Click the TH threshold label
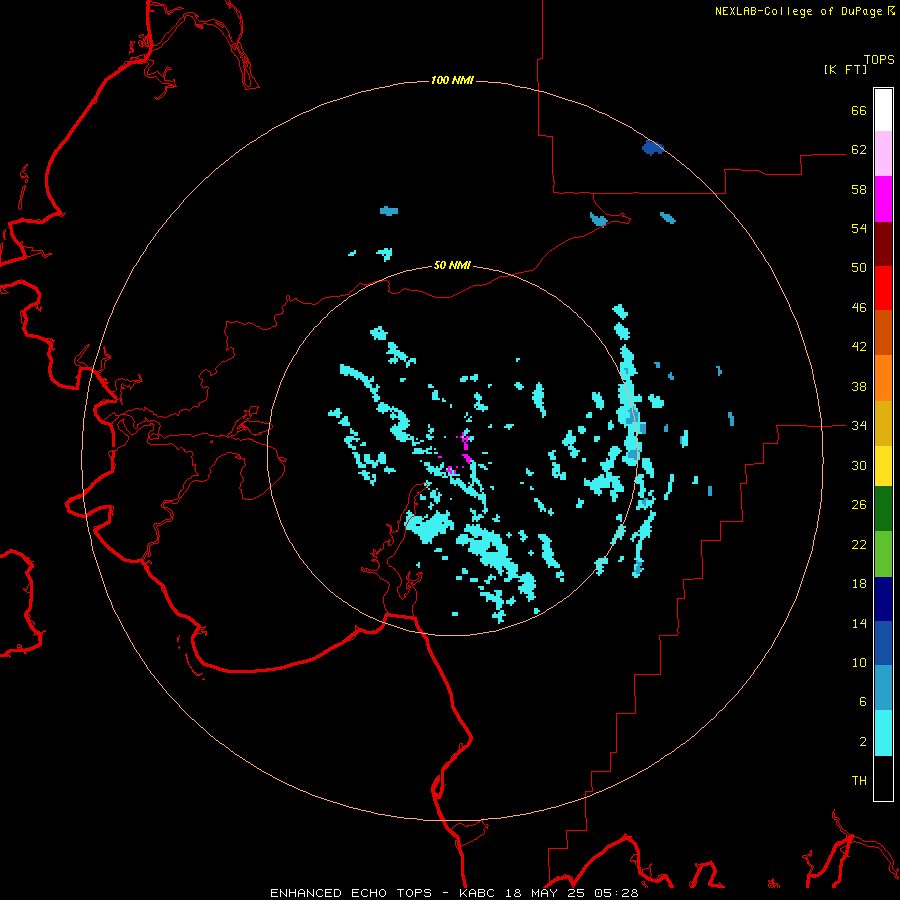Screen dimensions: 900x900 (x=859, y=781)
